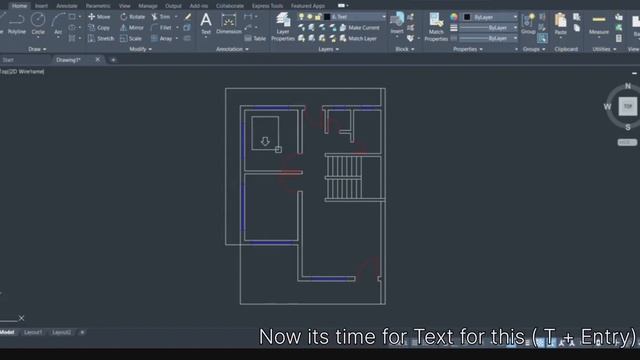Image resolution: width=640 pixels, height=360 pixels.
Task: Select the Polyline tool
Action: [17, 23]
